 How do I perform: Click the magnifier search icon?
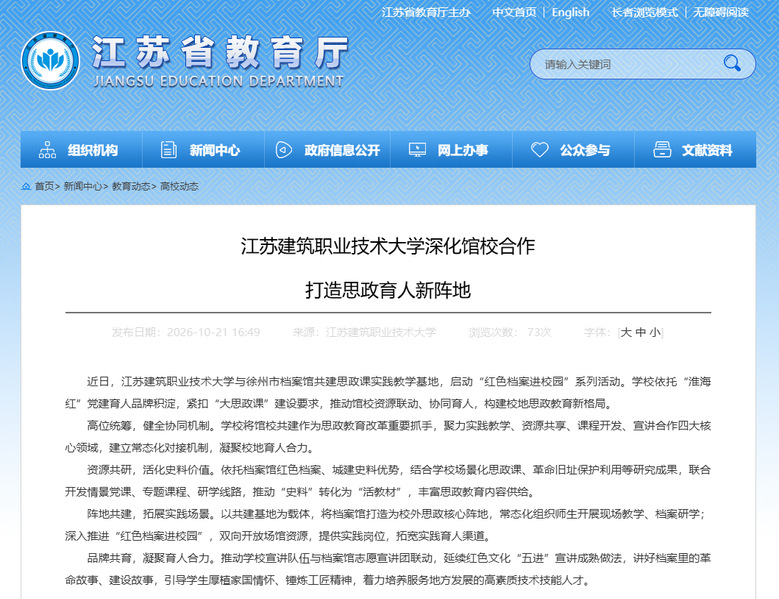coord(732,63)
